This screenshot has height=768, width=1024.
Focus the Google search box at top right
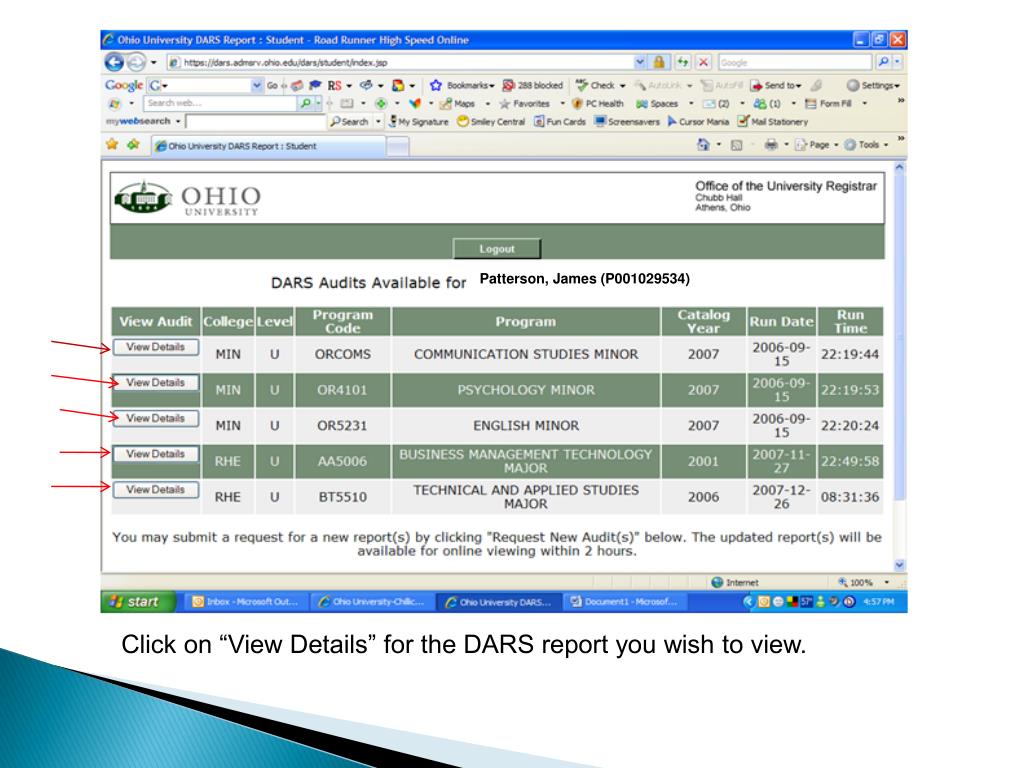click(x=795, y=62)
